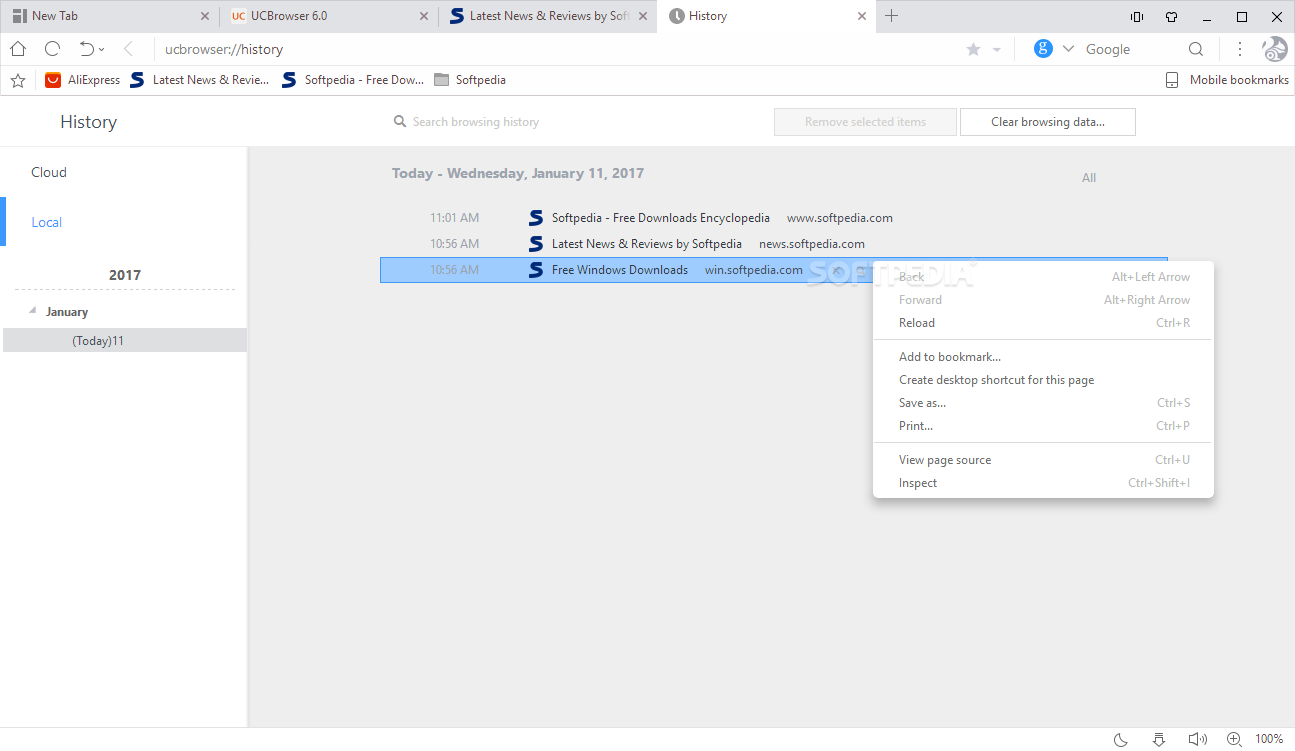Toggle sound with the speaker icon
This screenshot has height=751, width=1295.
click(x=1197, y=739)
